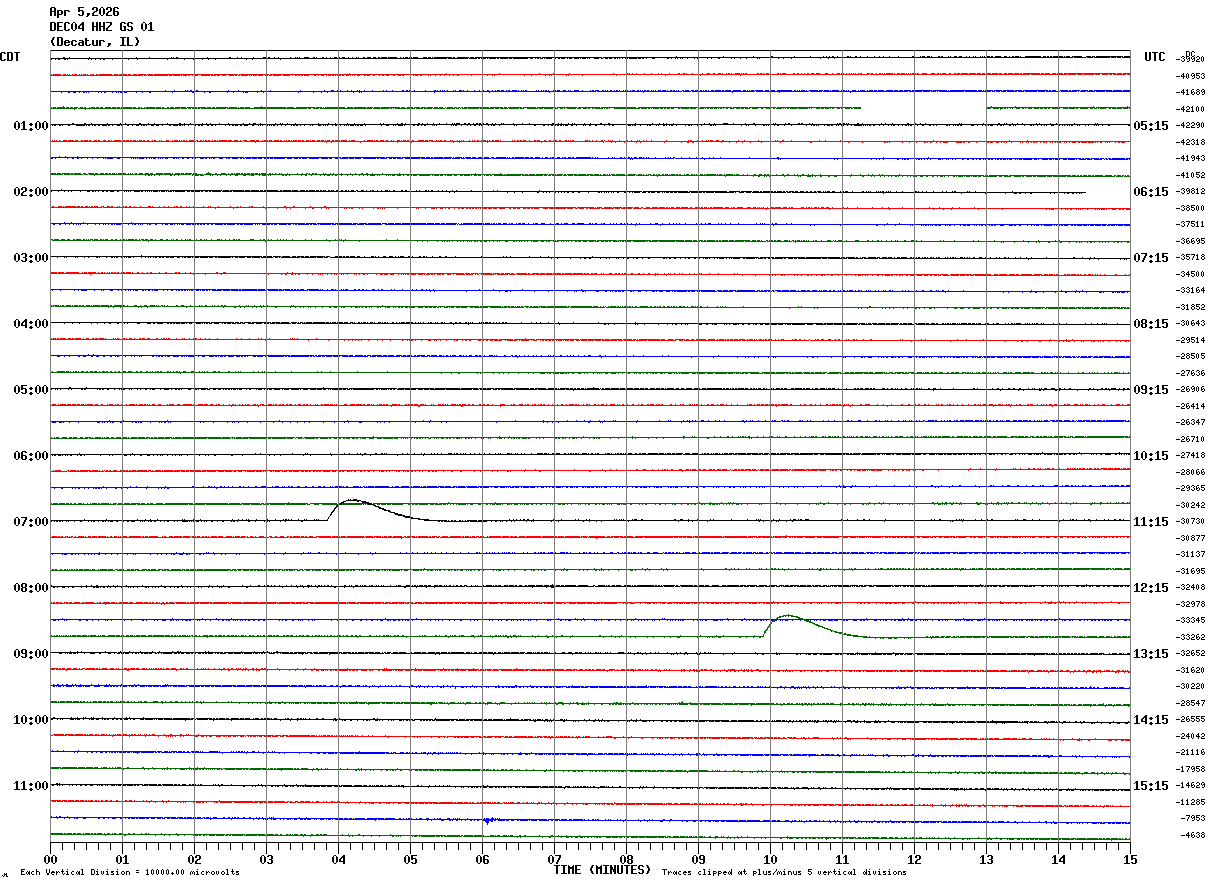Select the 05:00 CDT row label
Viewport: 1210px width, 886px height.
pyautogui.click(x=31, y=390)
